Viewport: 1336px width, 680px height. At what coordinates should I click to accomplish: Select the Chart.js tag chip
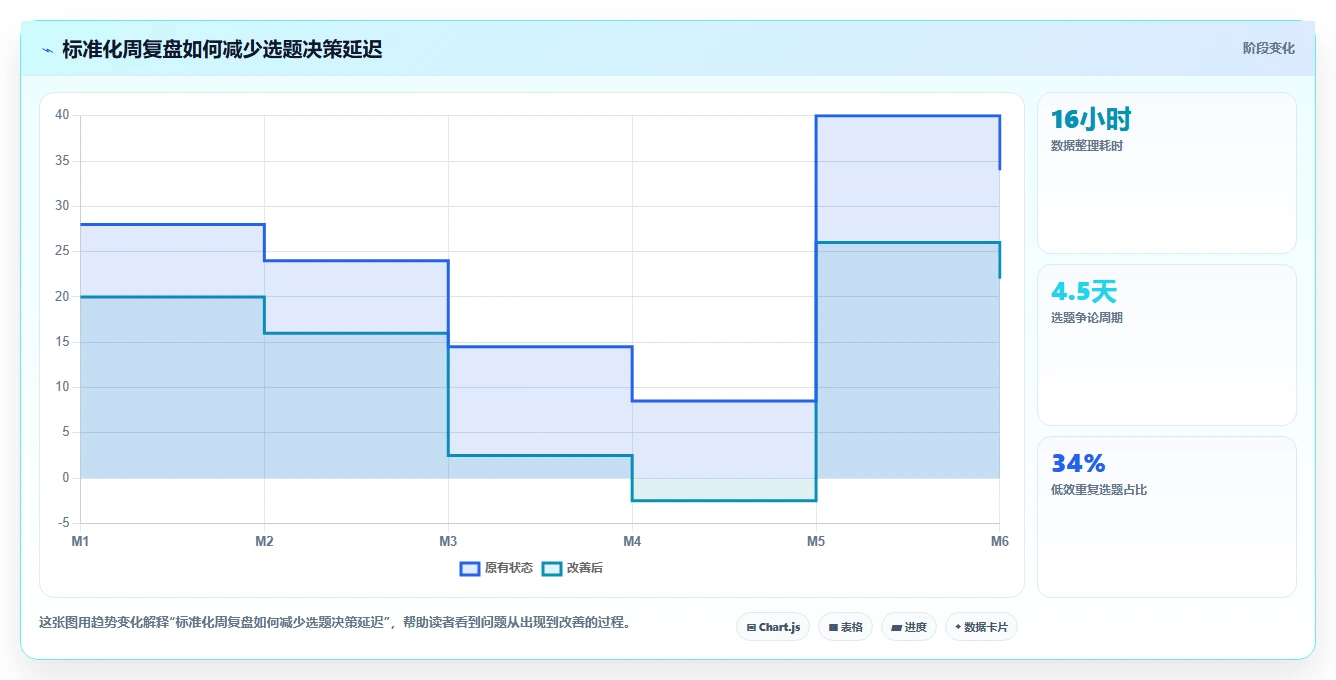[773, 627]
